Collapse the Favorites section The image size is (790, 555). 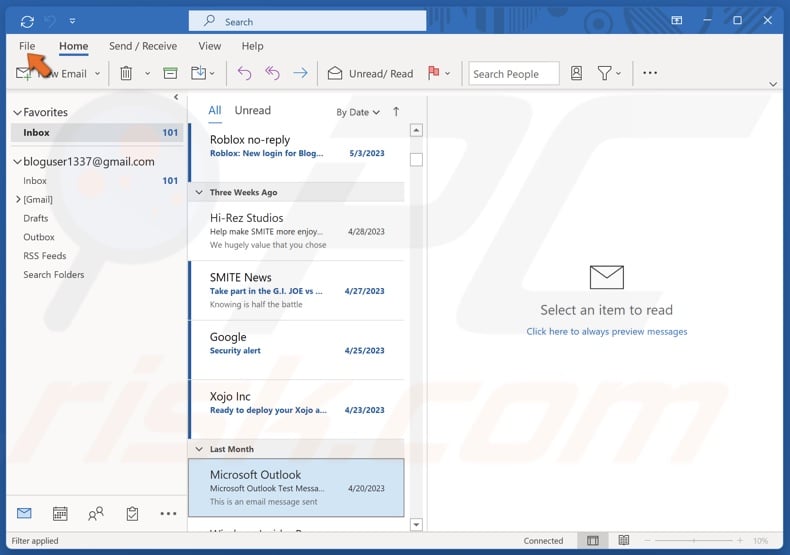(x=18, y=112)
